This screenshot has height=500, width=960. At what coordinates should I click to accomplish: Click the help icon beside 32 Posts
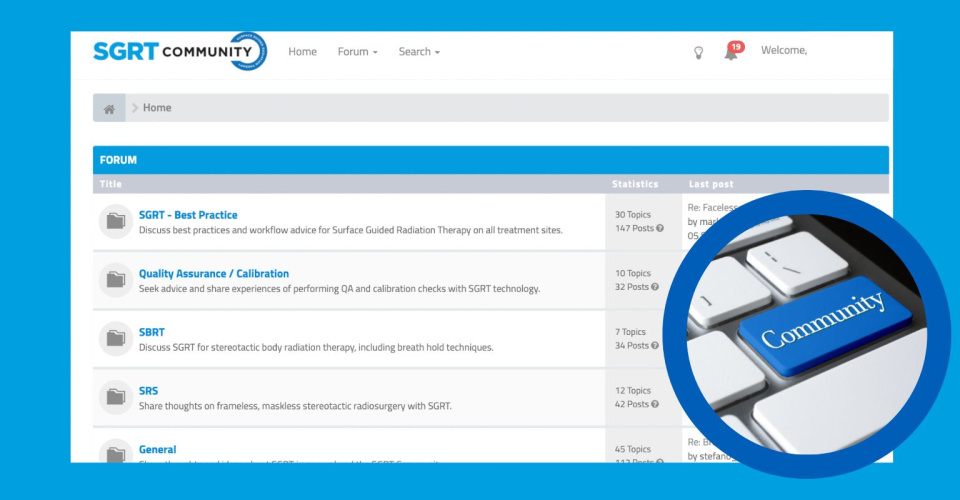pyautogui.click(x=655, y=287)
